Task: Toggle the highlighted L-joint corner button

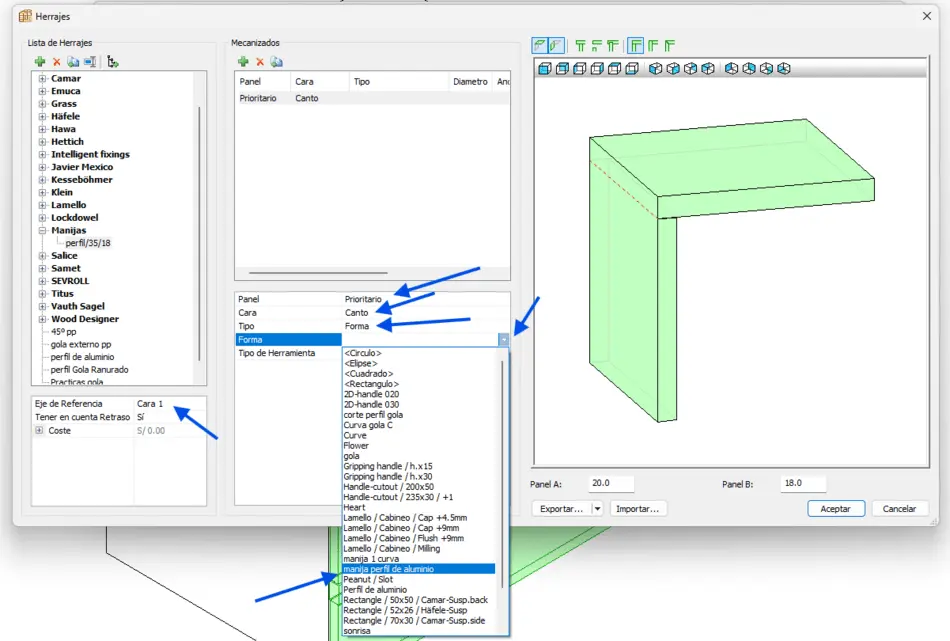Action: [x=635, y=46]
